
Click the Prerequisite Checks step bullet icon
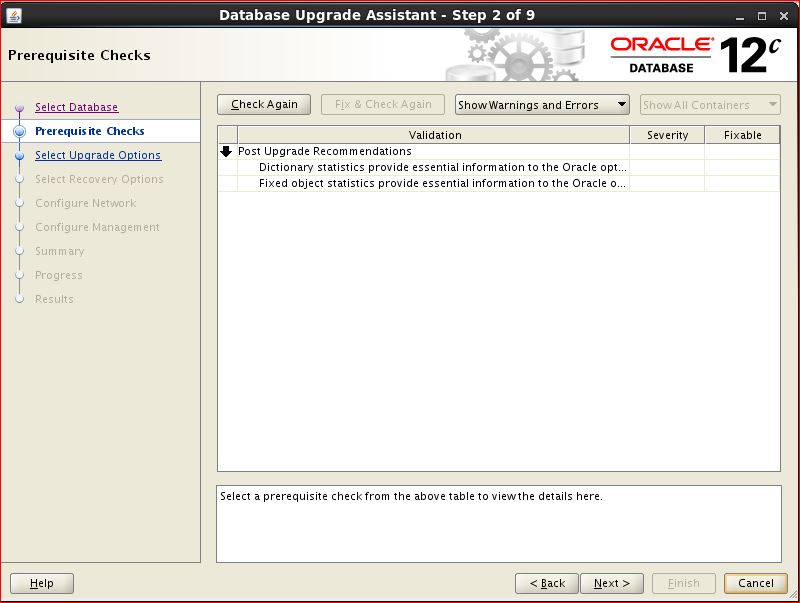tap(19, 131)
